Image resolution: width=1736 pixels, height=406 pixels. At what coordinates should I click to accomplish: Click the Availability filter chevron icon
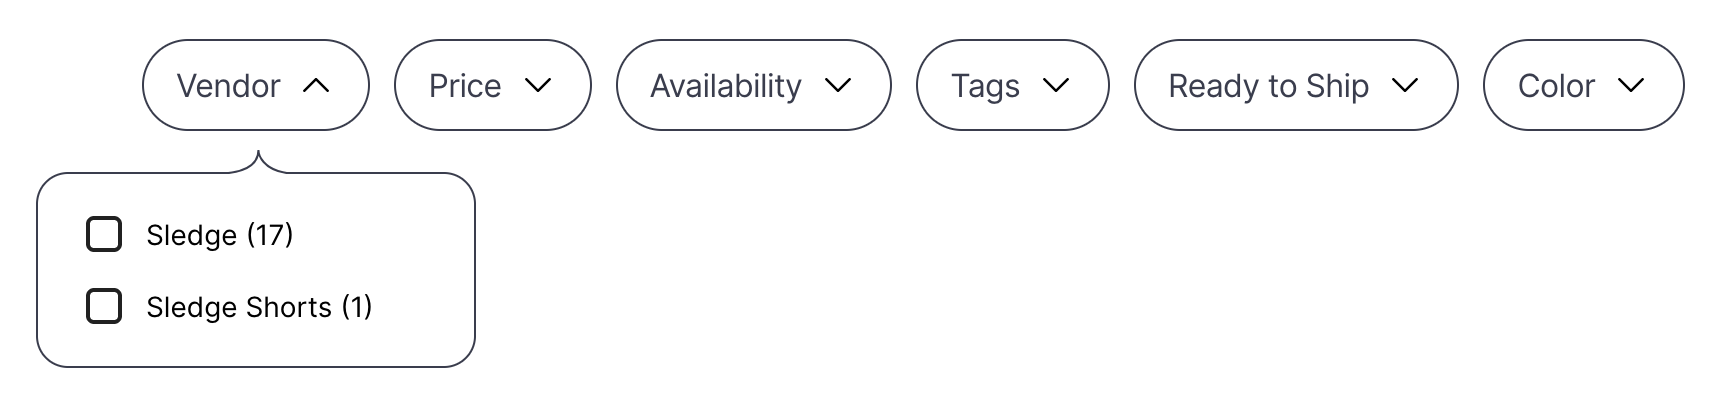[838, 86]
